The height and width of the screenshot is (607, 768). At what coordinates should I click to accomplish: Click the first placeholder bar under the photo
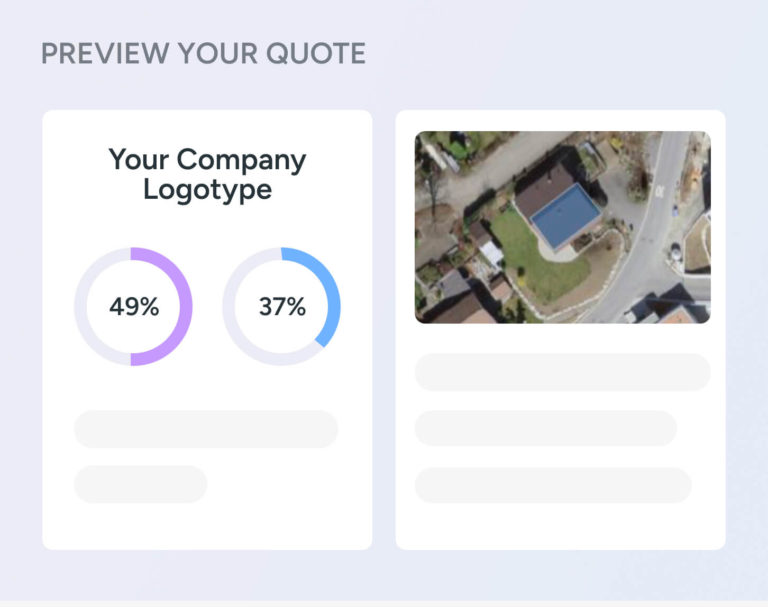(562, 372)
